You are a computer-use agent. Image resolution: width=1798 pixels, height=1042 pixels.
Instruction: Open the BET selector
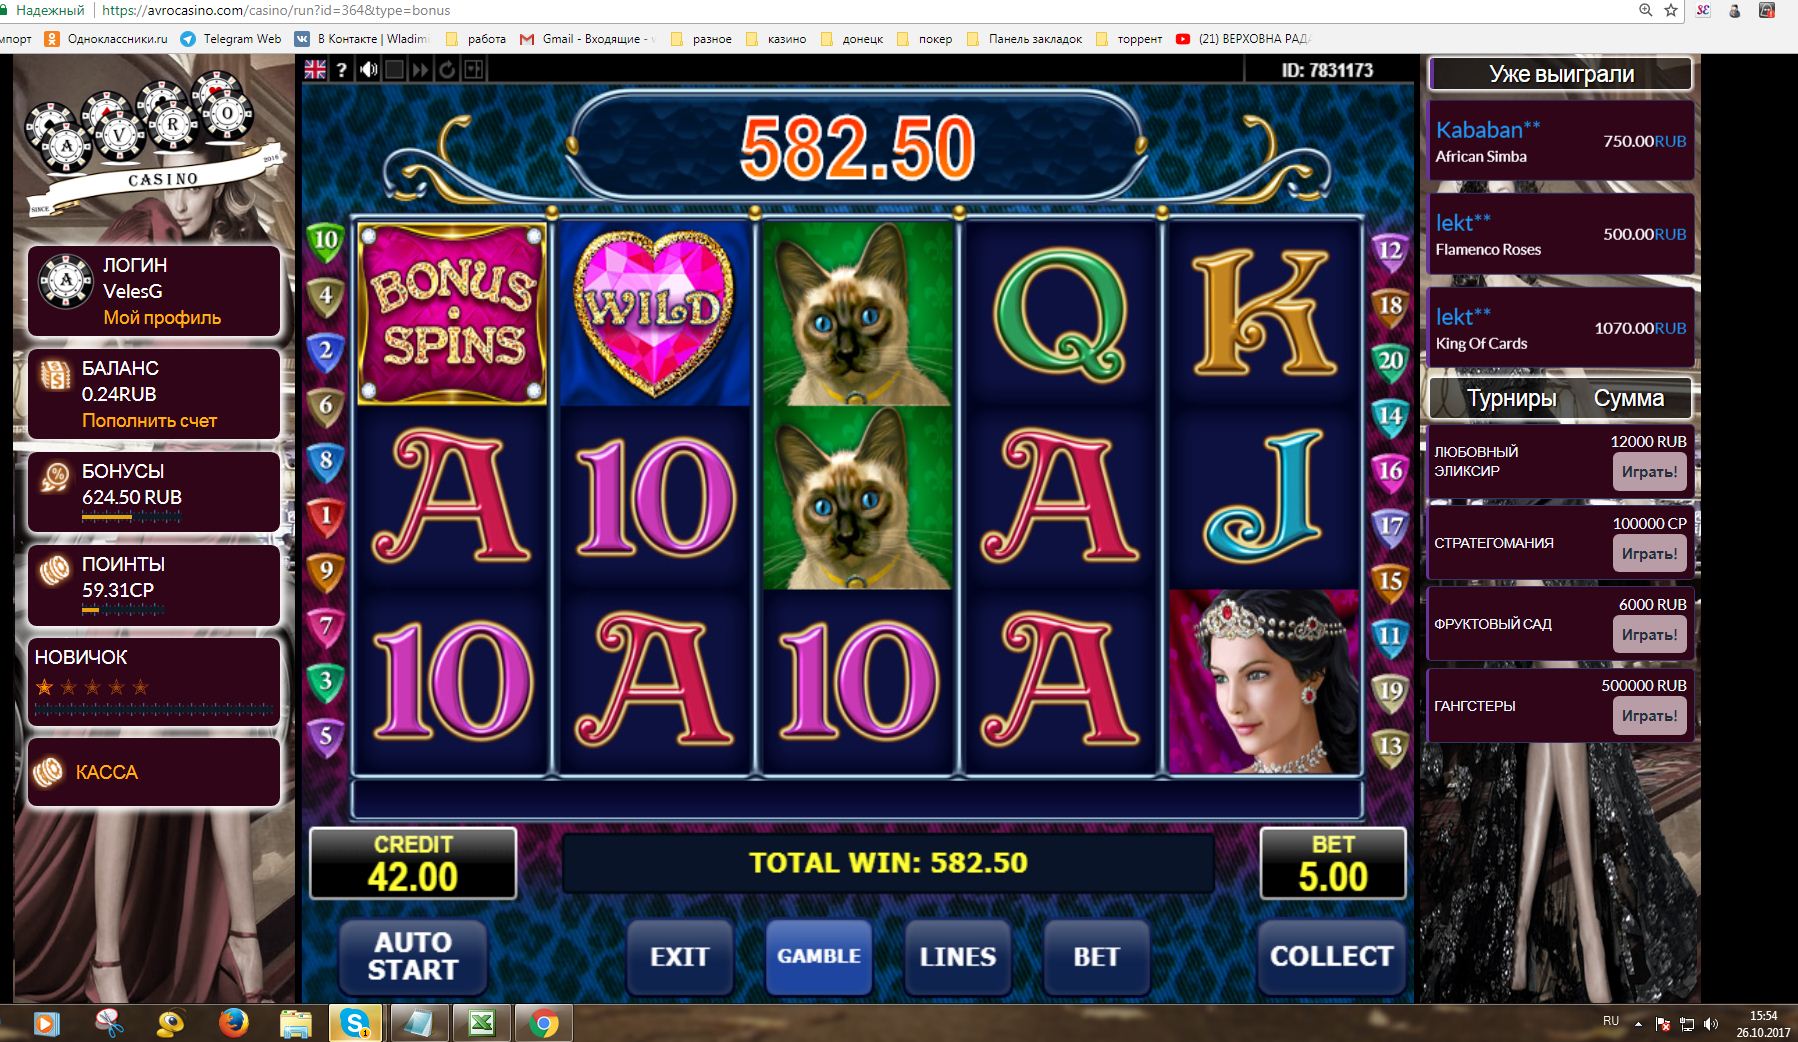1097,956
